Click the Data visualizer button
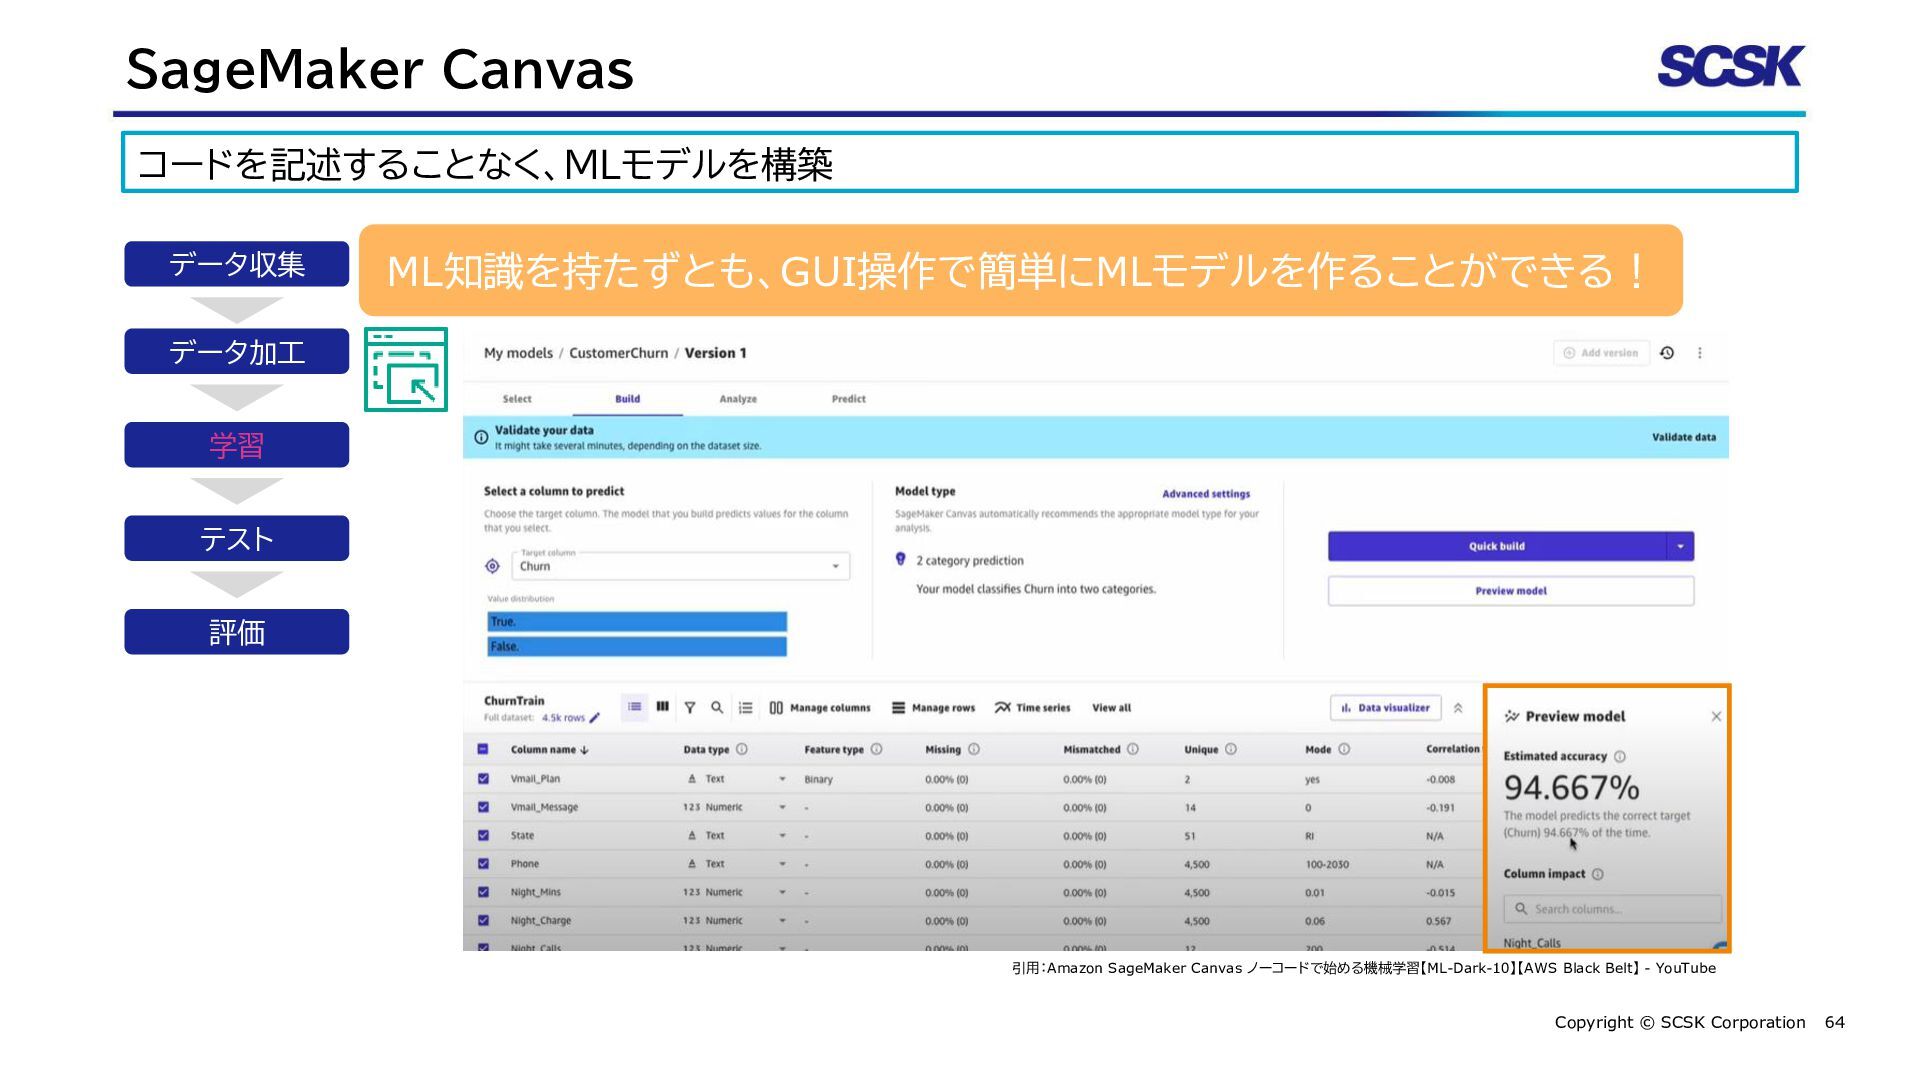Image resolution: width=1920 pixels, height=1080 pixels. [1385, 707]
